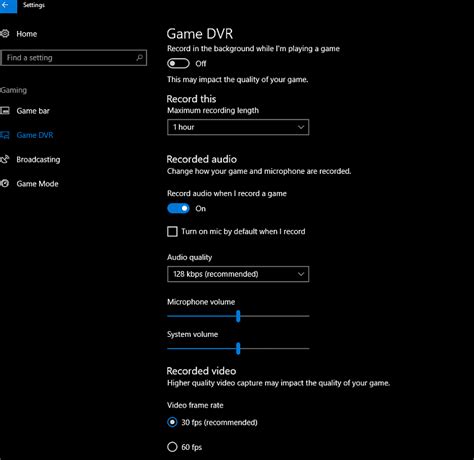Click the Game Mode sidebar icon
The image size is (474, 460).
5,184
